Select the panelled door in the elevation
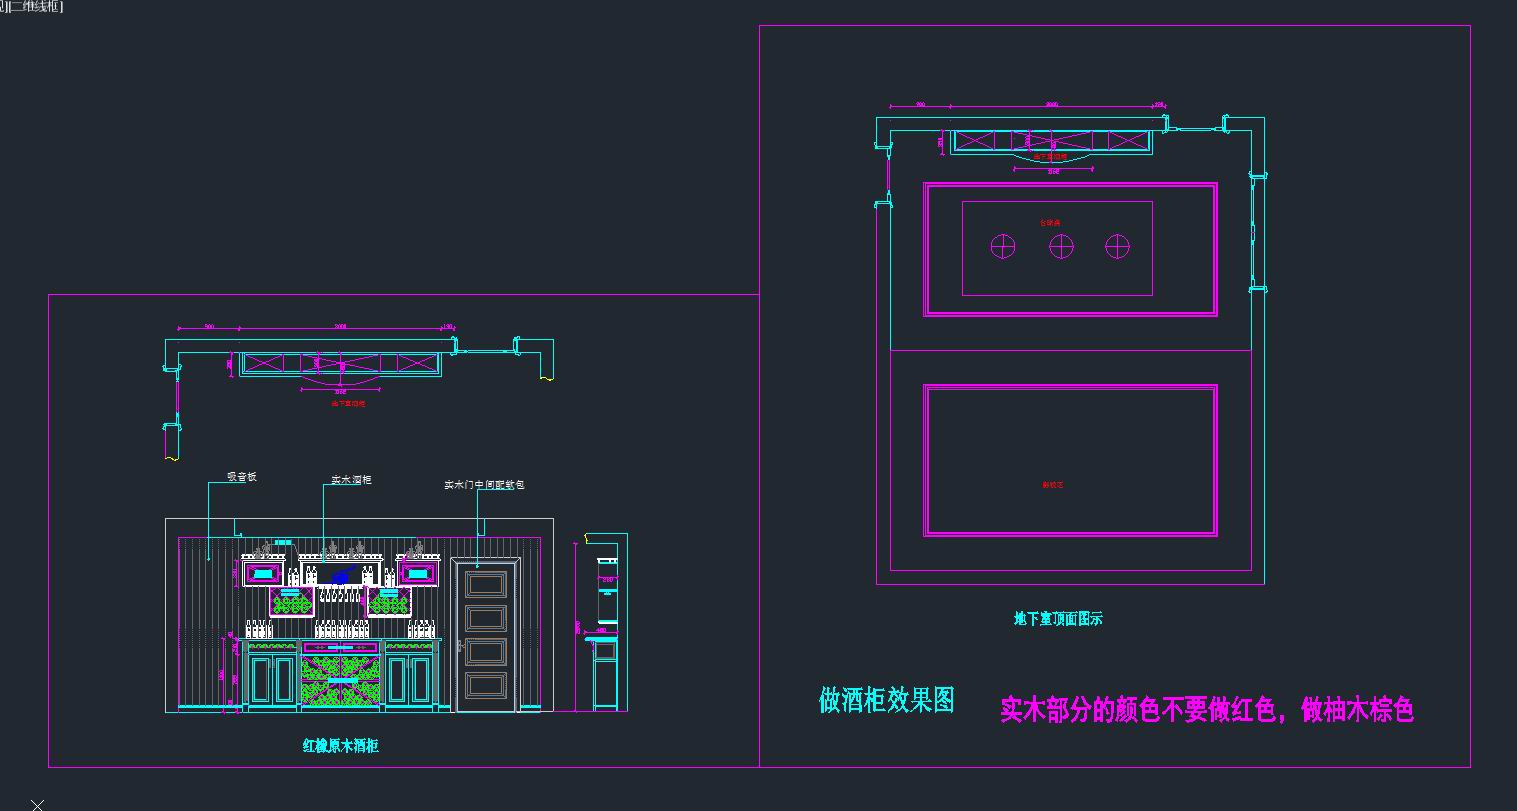The image size is (1517, 811). pos(485,635)
